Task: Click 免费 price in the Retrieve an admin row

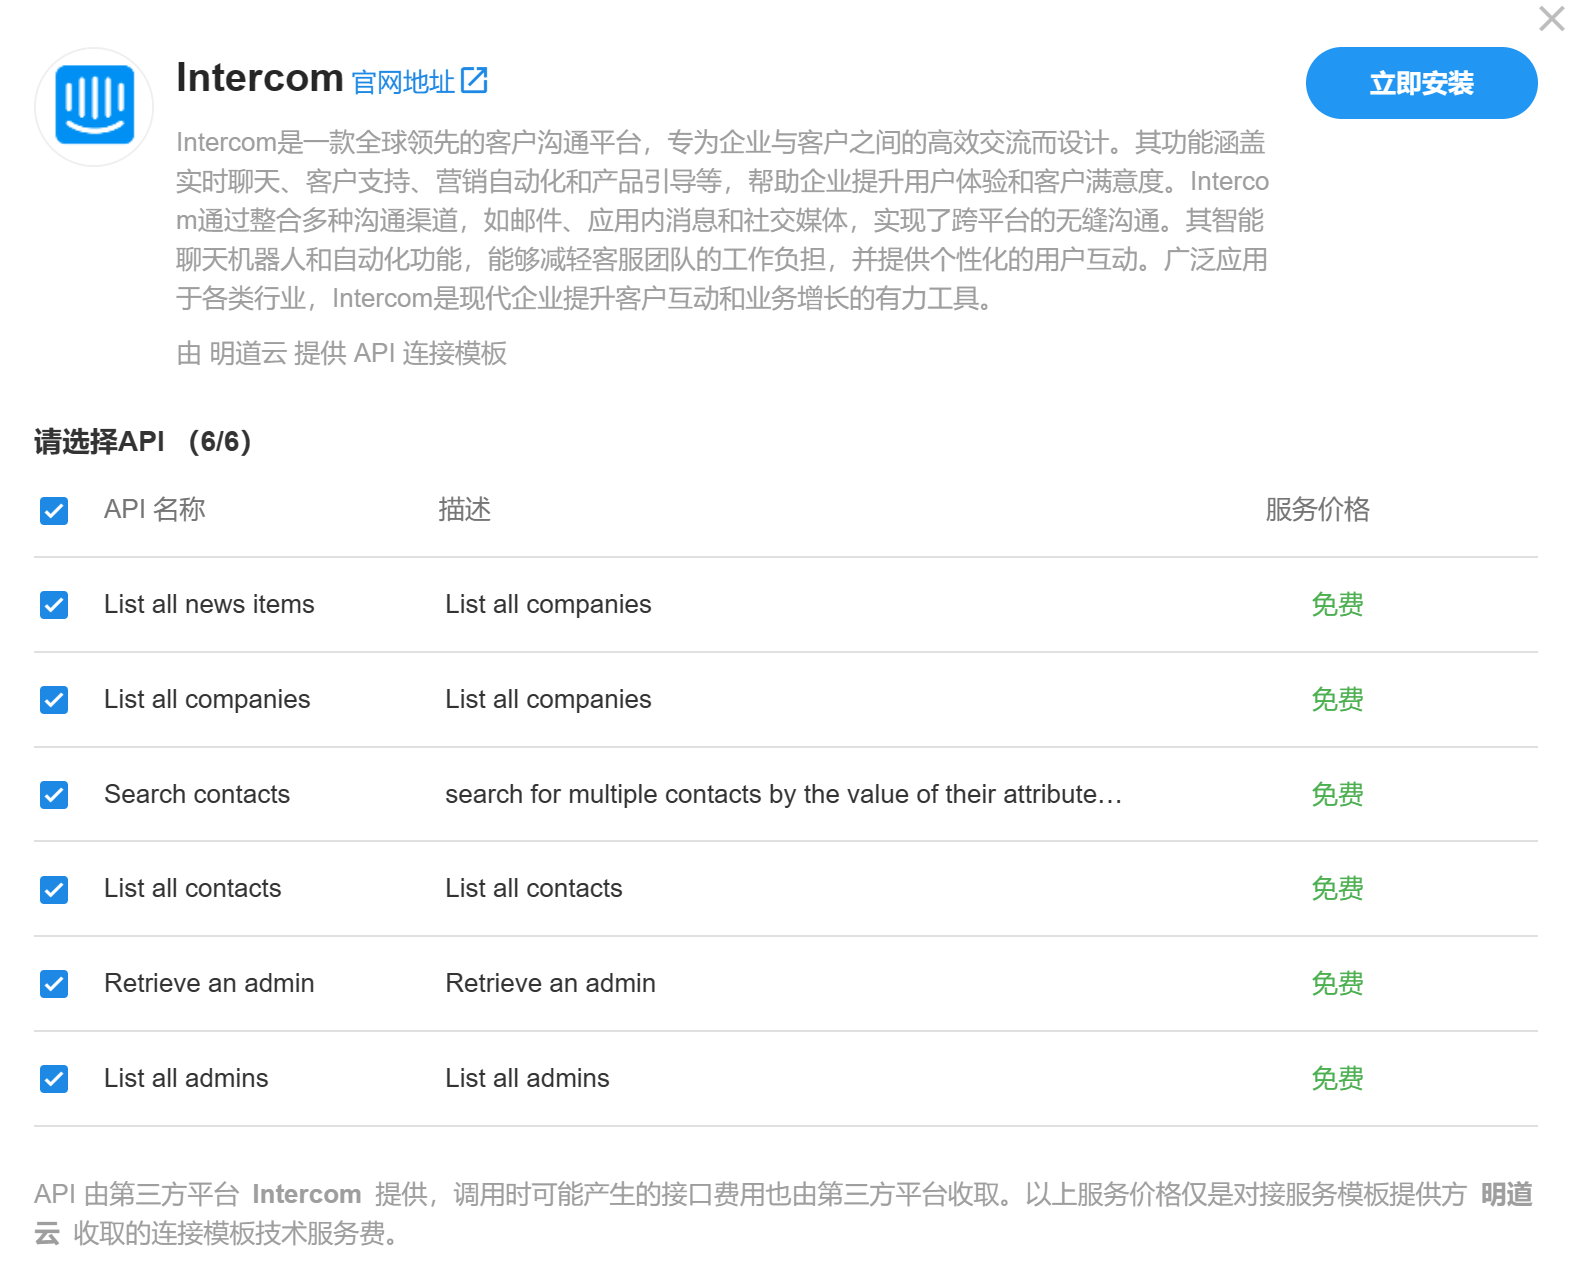Action: pos(1337,983)
